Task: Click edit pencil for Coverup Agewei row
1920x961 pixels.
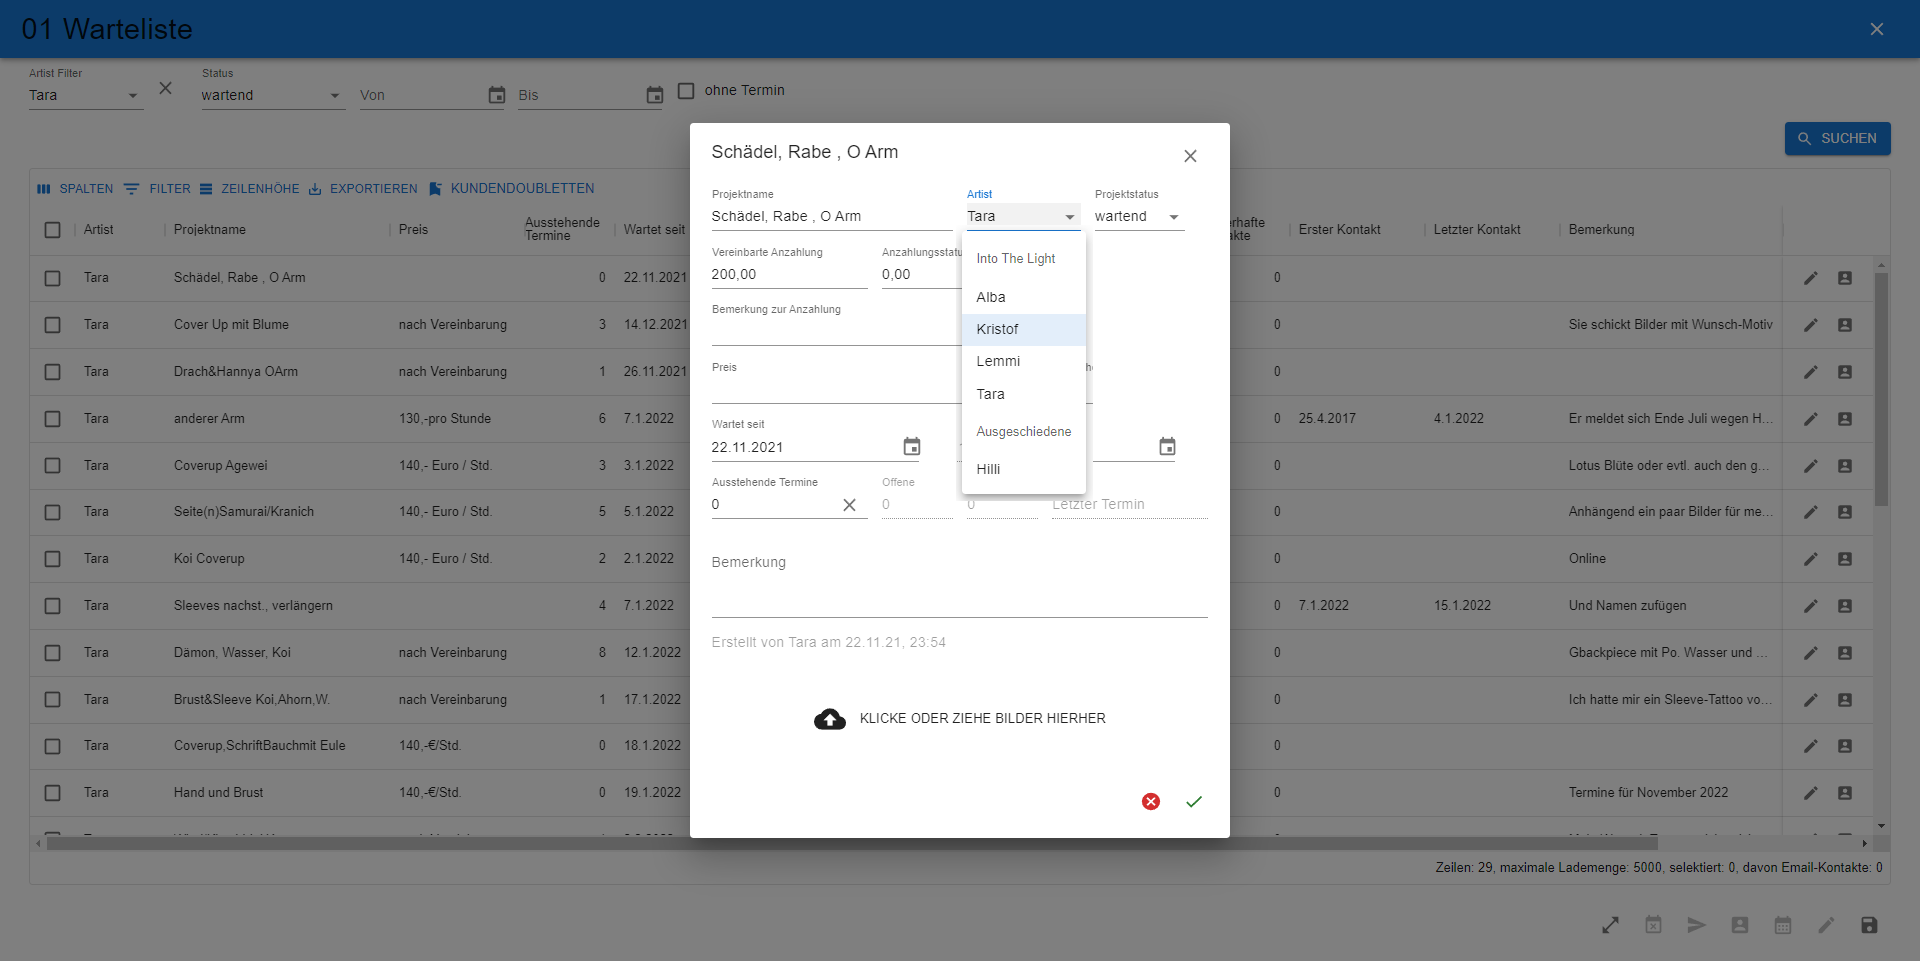Action: pyautogui.click(x=1810, y=466)
